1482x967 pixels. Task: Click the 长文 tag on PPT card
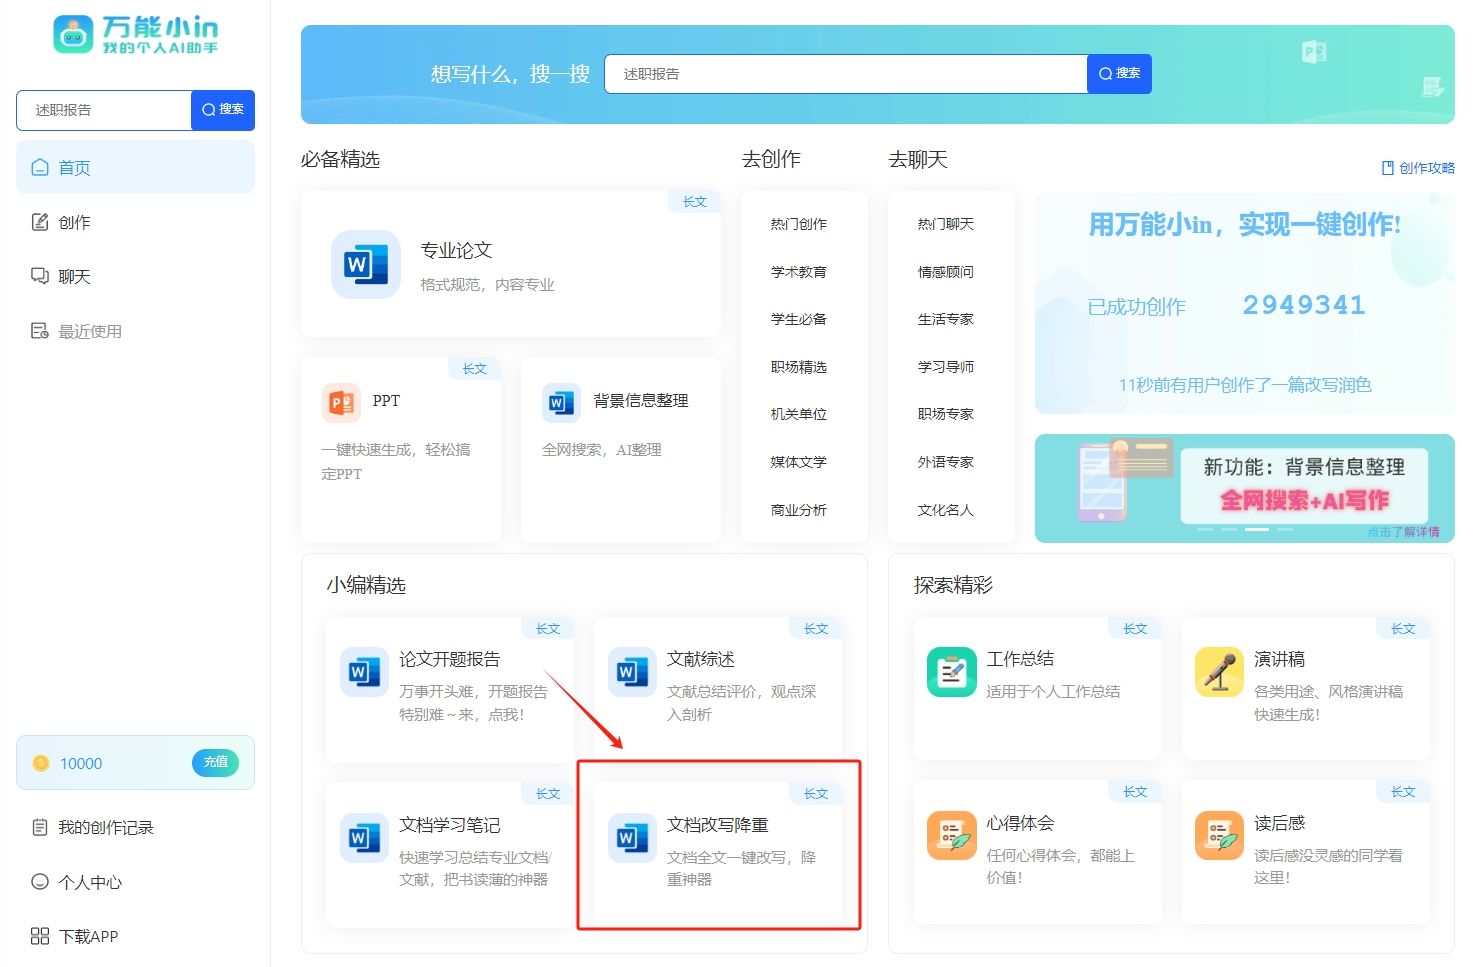pyautogui.click(x=475, y=368)
